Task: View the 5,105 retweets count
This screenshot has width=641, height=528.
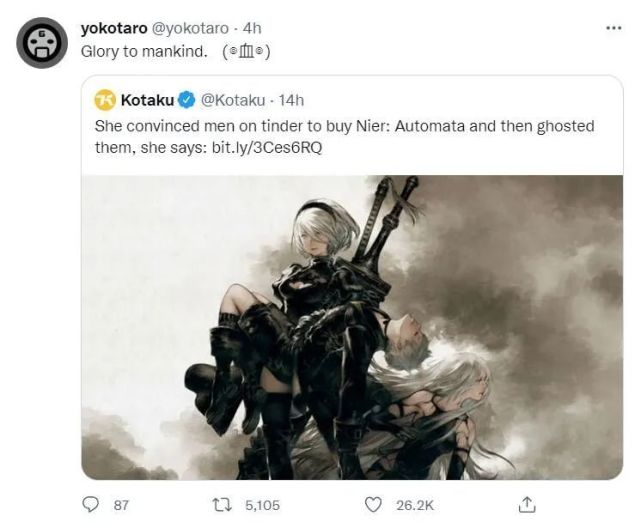Action: click(262, 505)
